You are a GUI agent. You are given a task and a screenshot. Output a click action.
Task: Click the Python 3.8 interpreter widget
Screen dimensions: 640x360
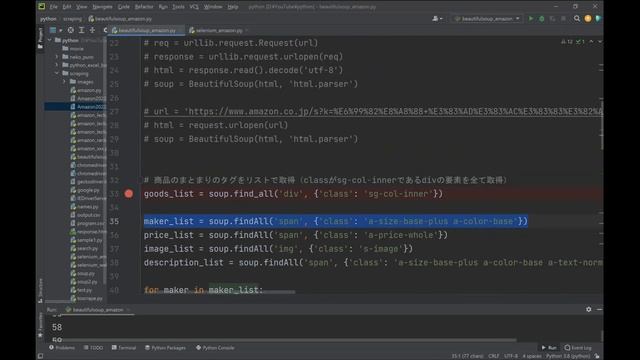568,356
